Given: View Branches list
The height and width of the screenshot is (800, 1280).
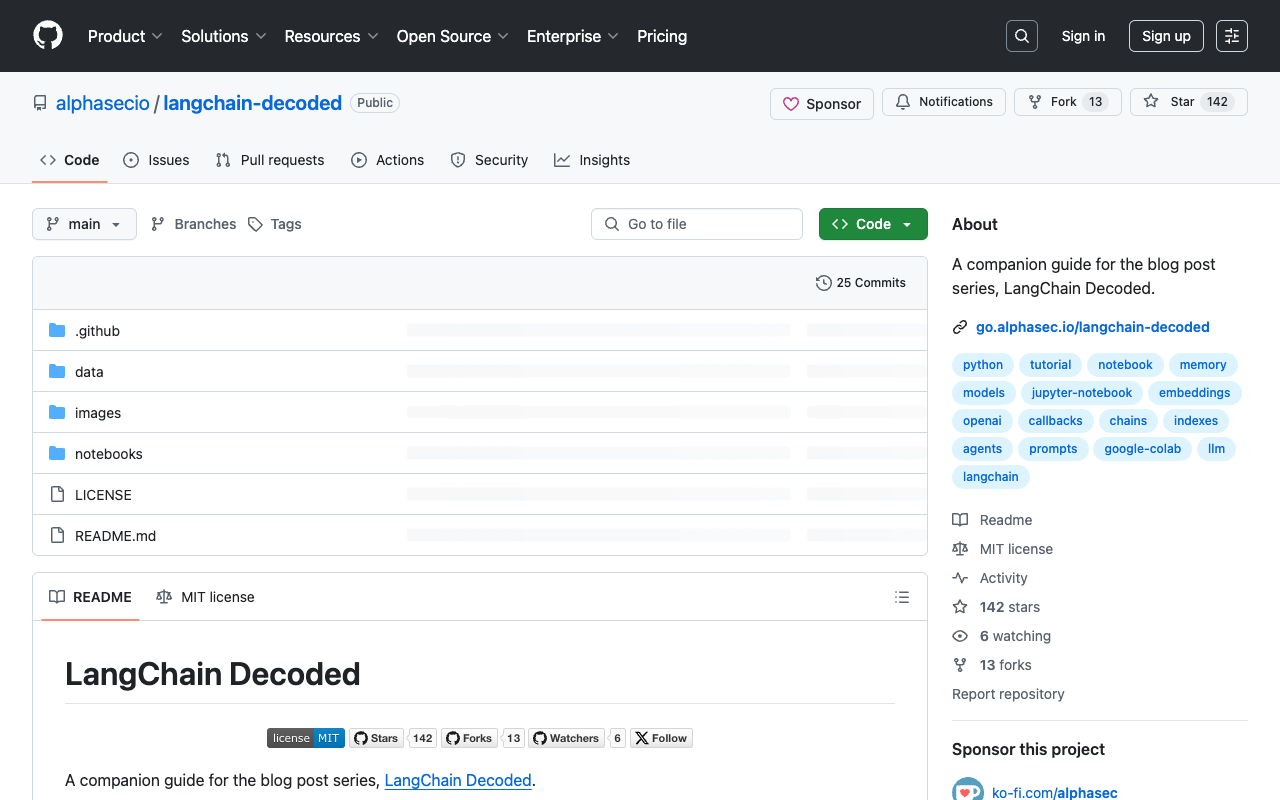Looking at the screenshot, I should [194, 224].
